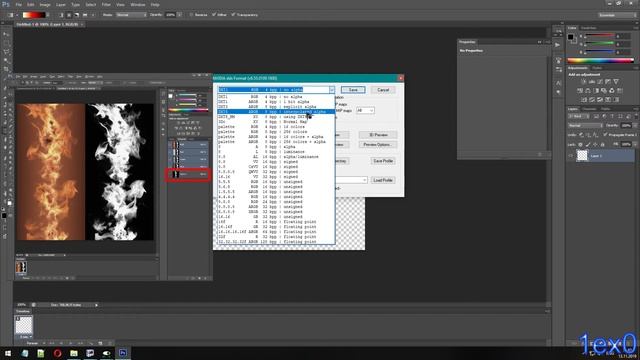Click the Preview Options button
This screenshot has height=360, width=640.
click(x=378, y=144)
